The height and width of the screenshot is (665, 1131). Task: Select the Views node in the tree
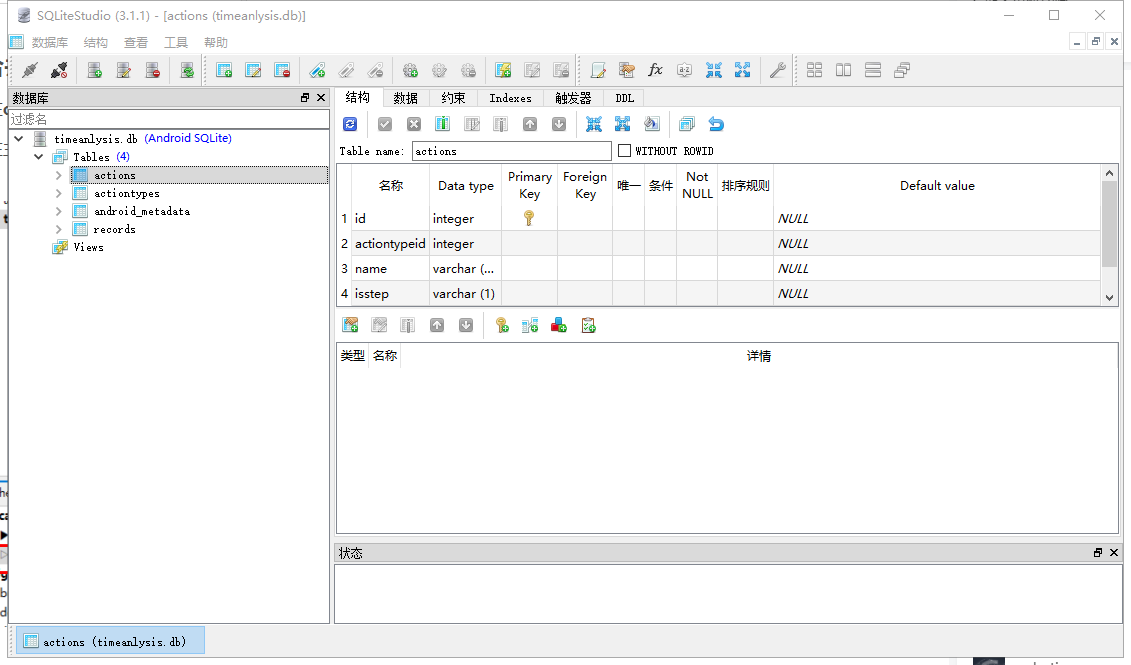click(88, 247)
